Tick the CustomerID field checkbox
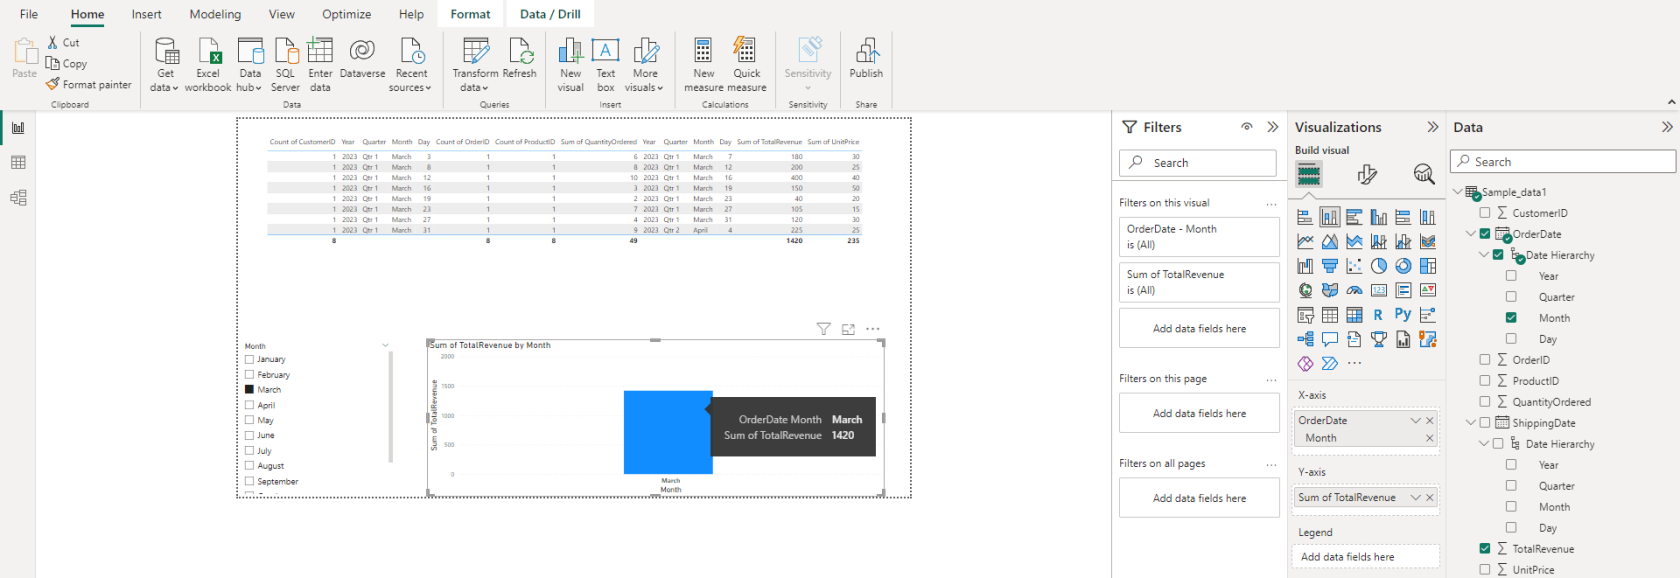Image resolution: width=1680 pixels, height=578 pixels. (x=1485, y=213)
